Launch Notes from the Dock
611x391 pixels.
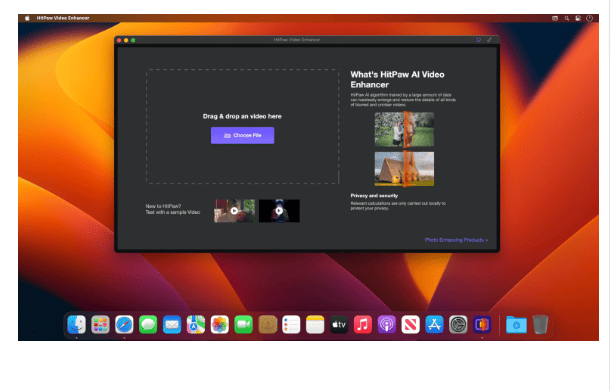(x=315, y=324)
